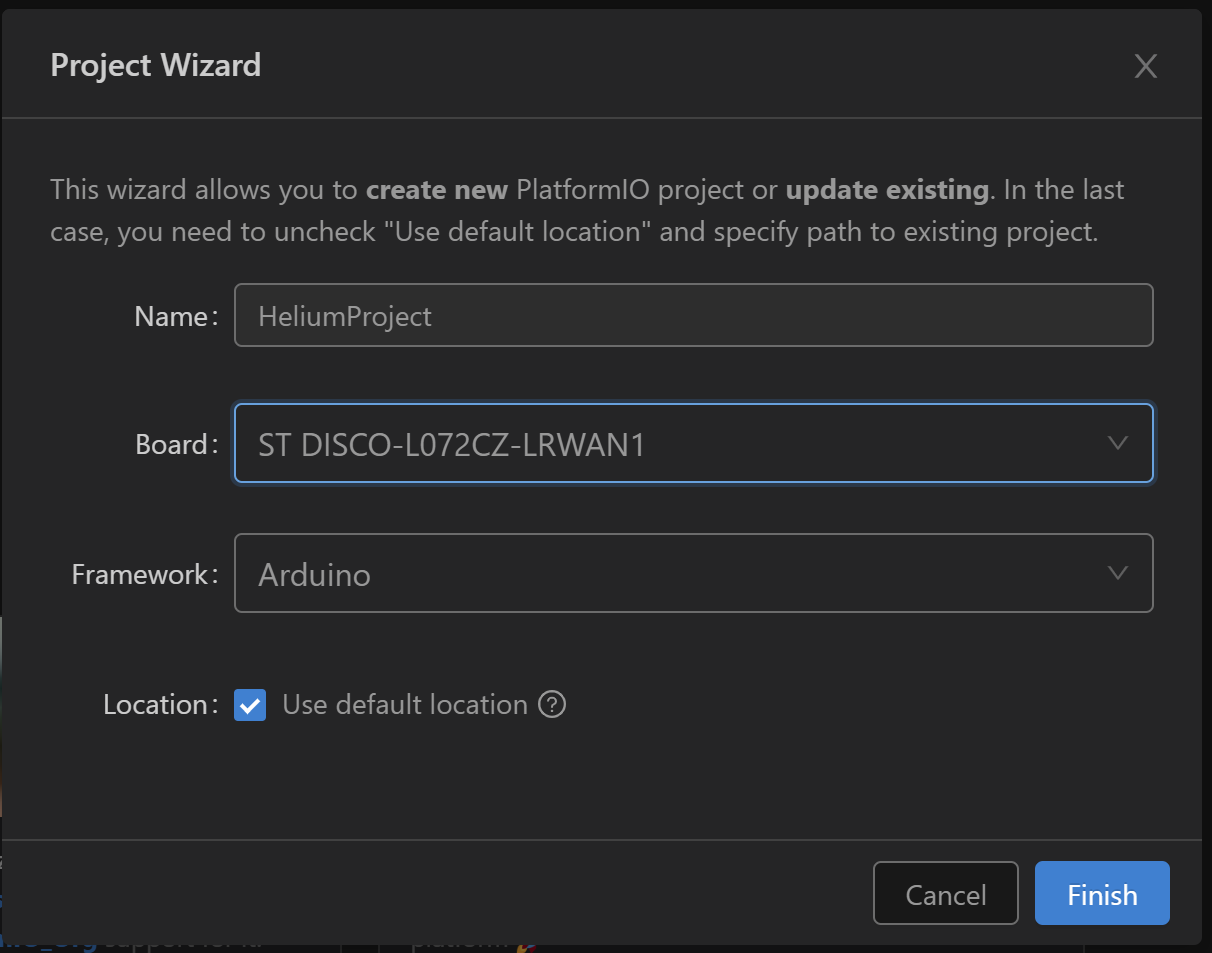
Task: Click the "Location:" field label
Action: click(x=160, y=705)
